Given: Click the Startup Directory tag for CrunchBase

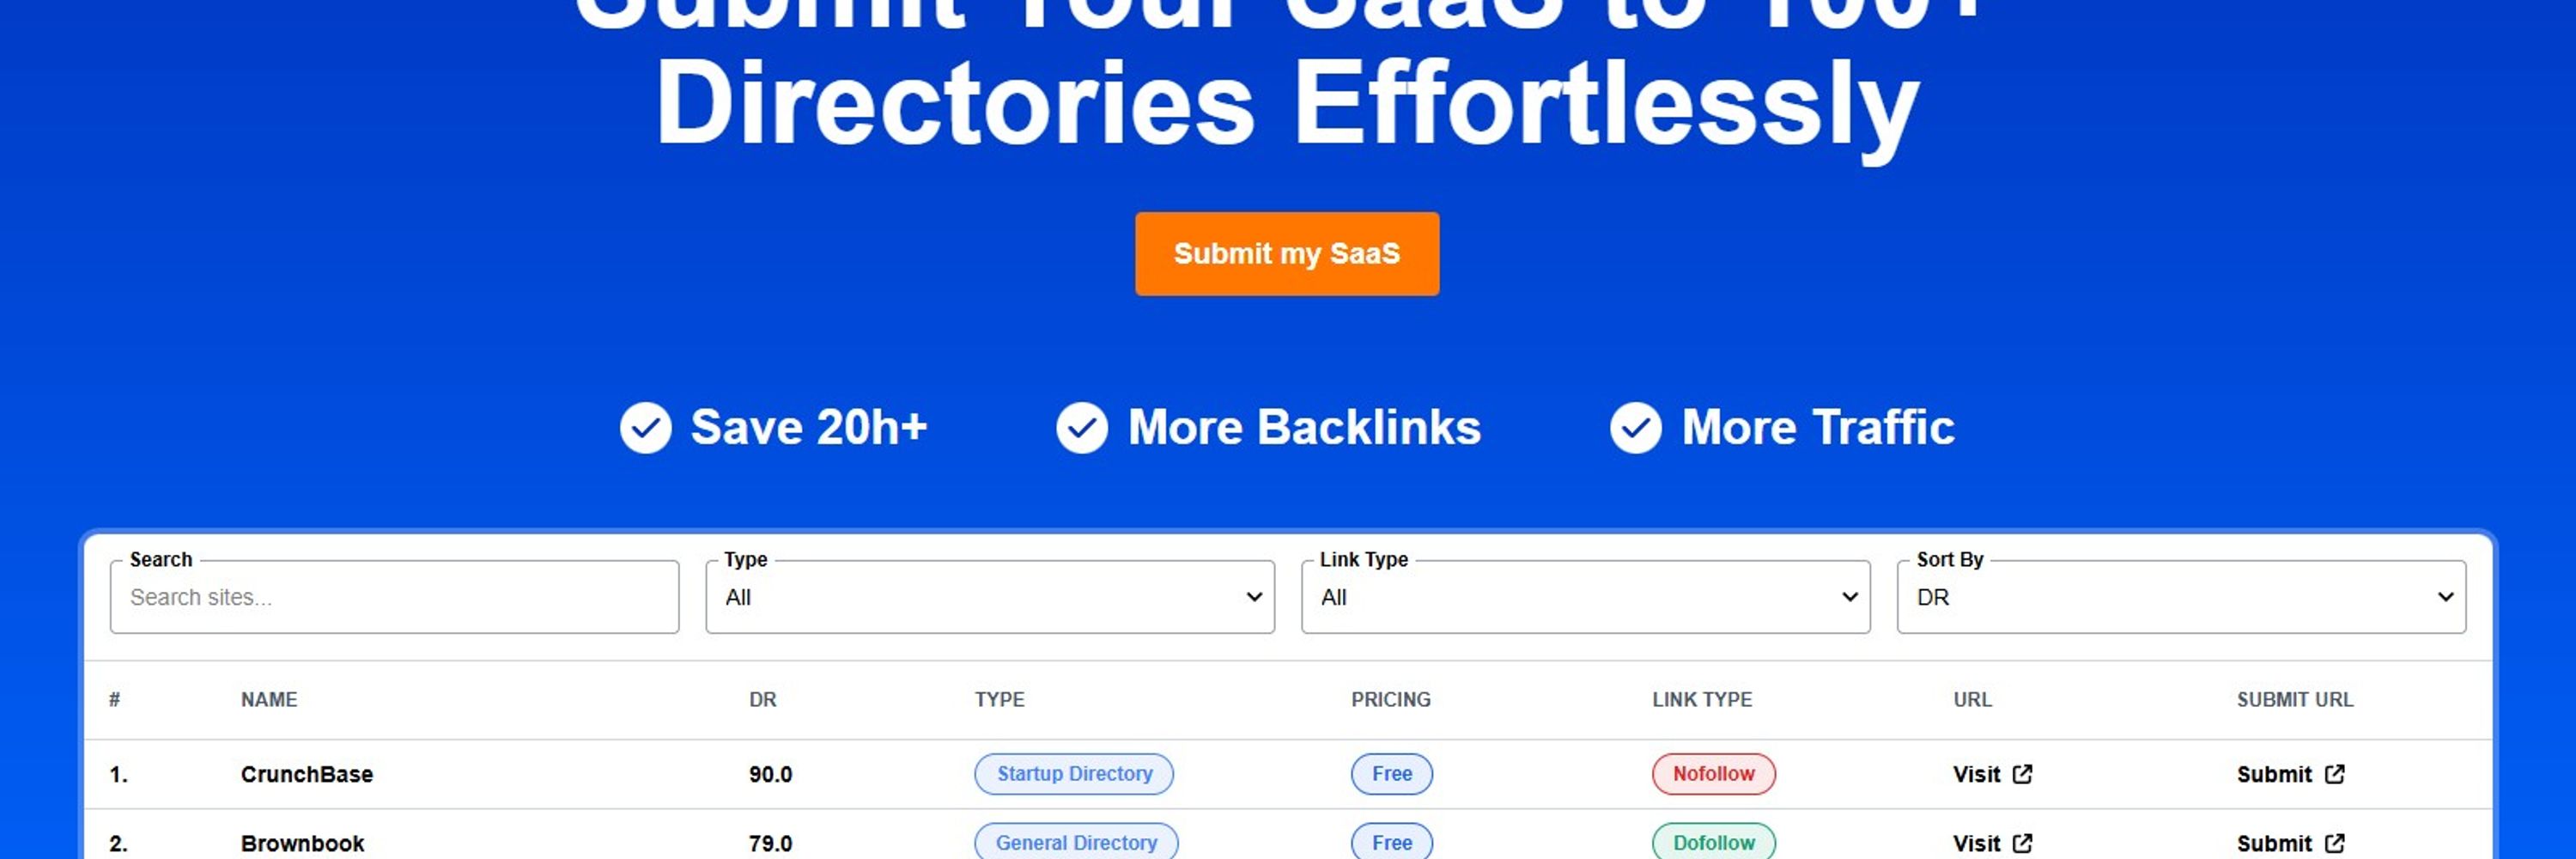Looking at the screenshot, I should coord(1074,774).
